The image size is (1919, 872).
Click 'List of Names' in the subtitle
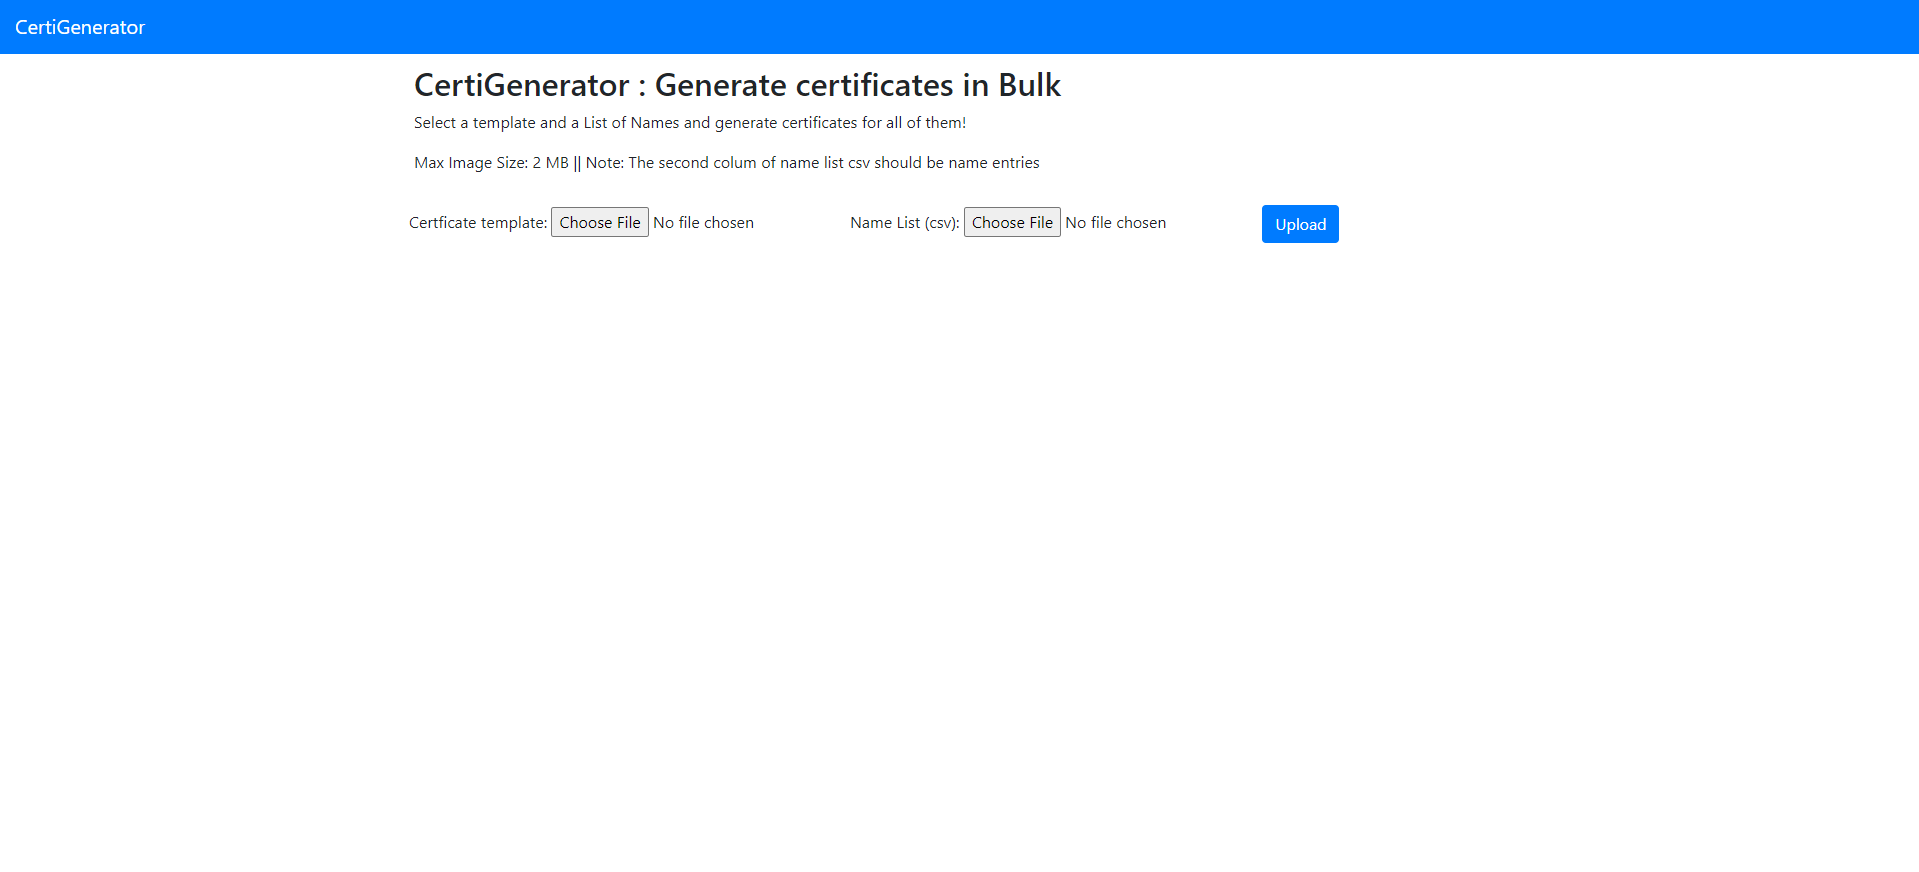(631, 123)
